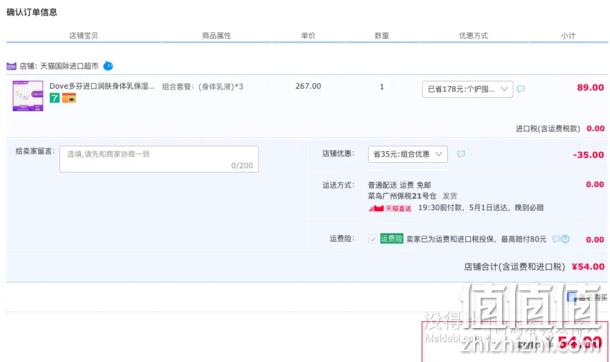Click comment icon beside 已省178元 dropdown

click(x=521, y=89)
